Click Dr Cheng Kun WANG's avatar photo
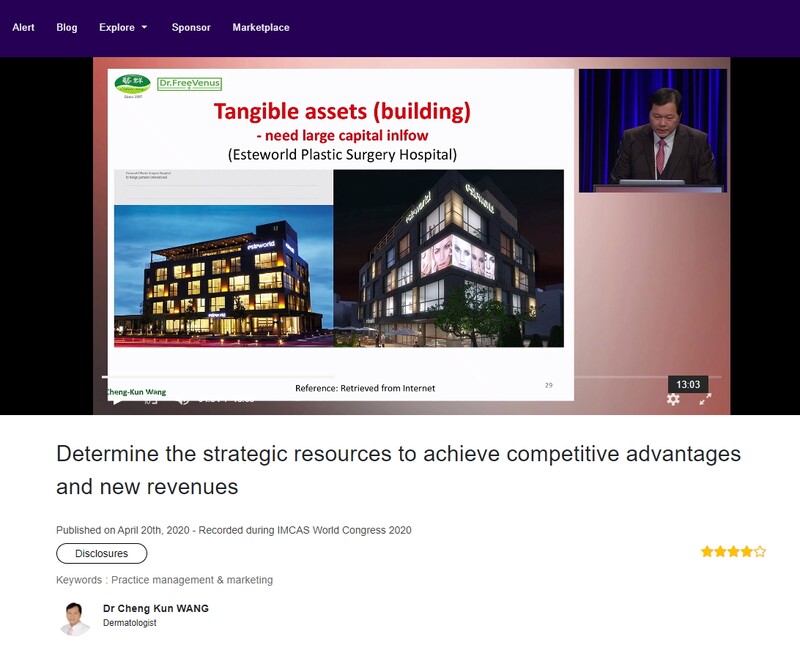This screenshot has height=653, width=800. 74,619
